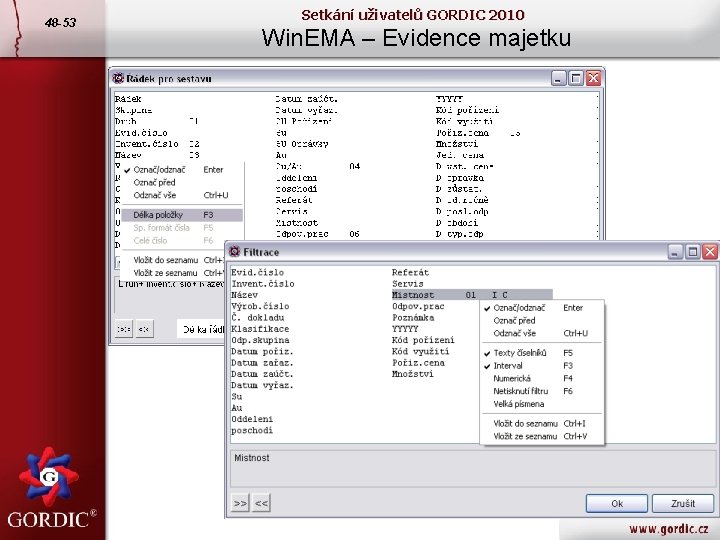Select Evid.číslo in Filtrace list

(x=258, y=272)
